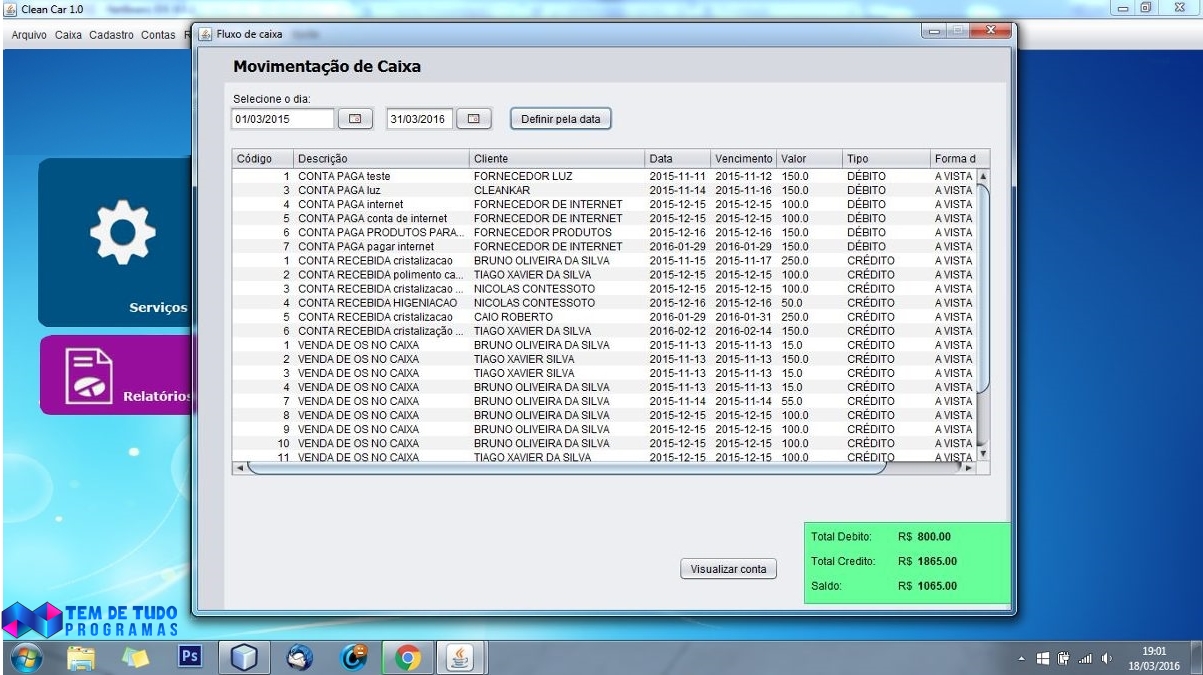Screen dimensions: 1203x675
Task: Open the start date calendar picker
Action: [354, 119]
